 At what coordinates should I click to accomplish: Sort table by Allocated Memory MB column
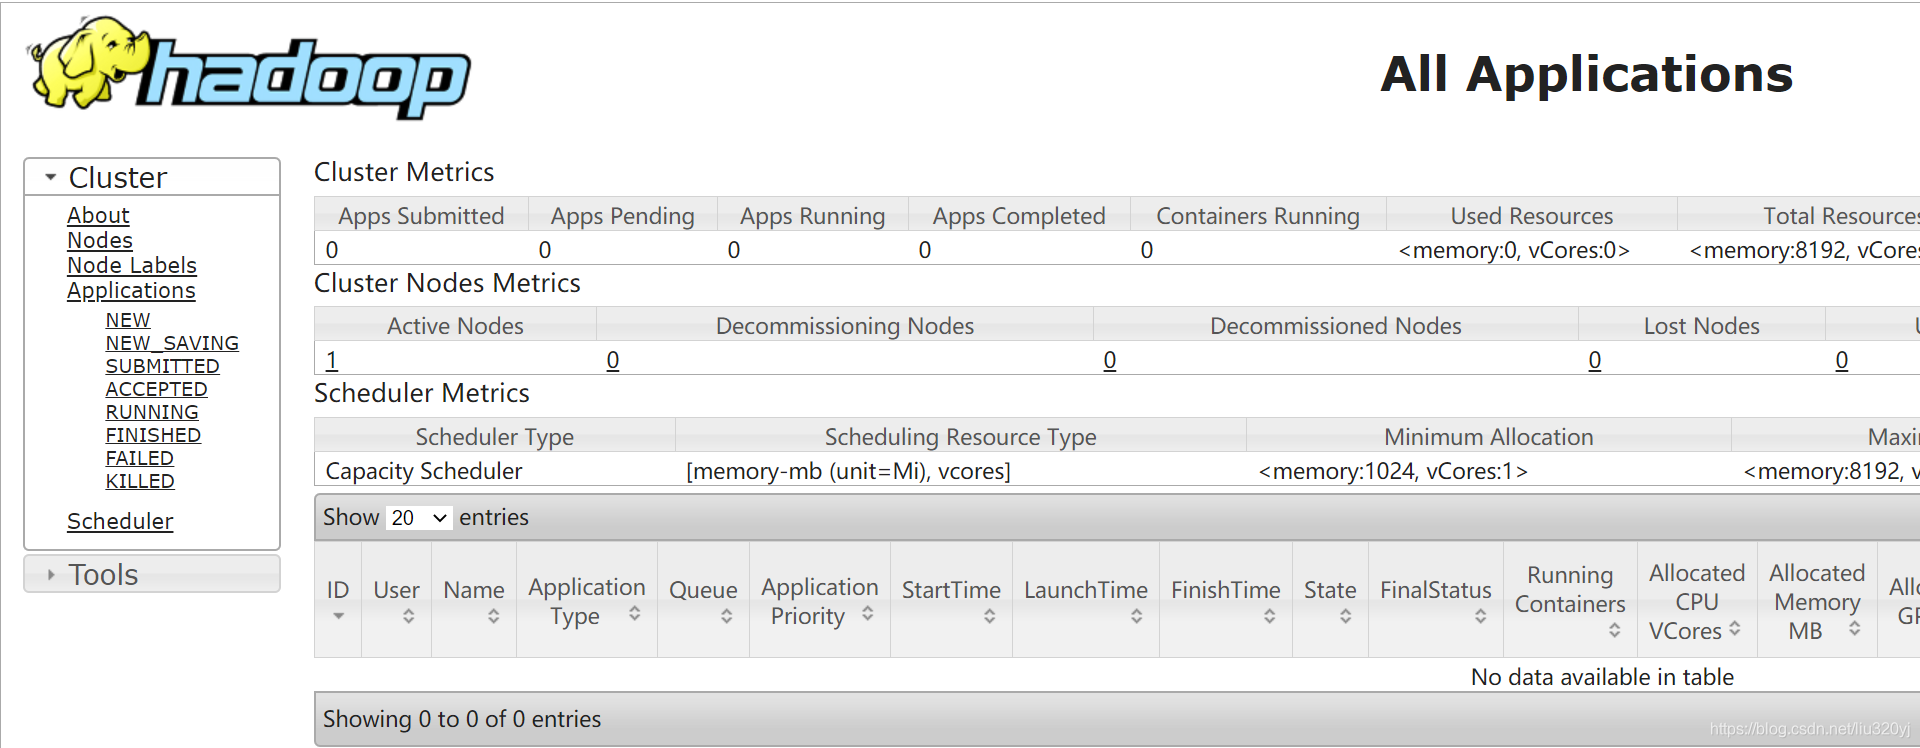tap(1817, 599)
